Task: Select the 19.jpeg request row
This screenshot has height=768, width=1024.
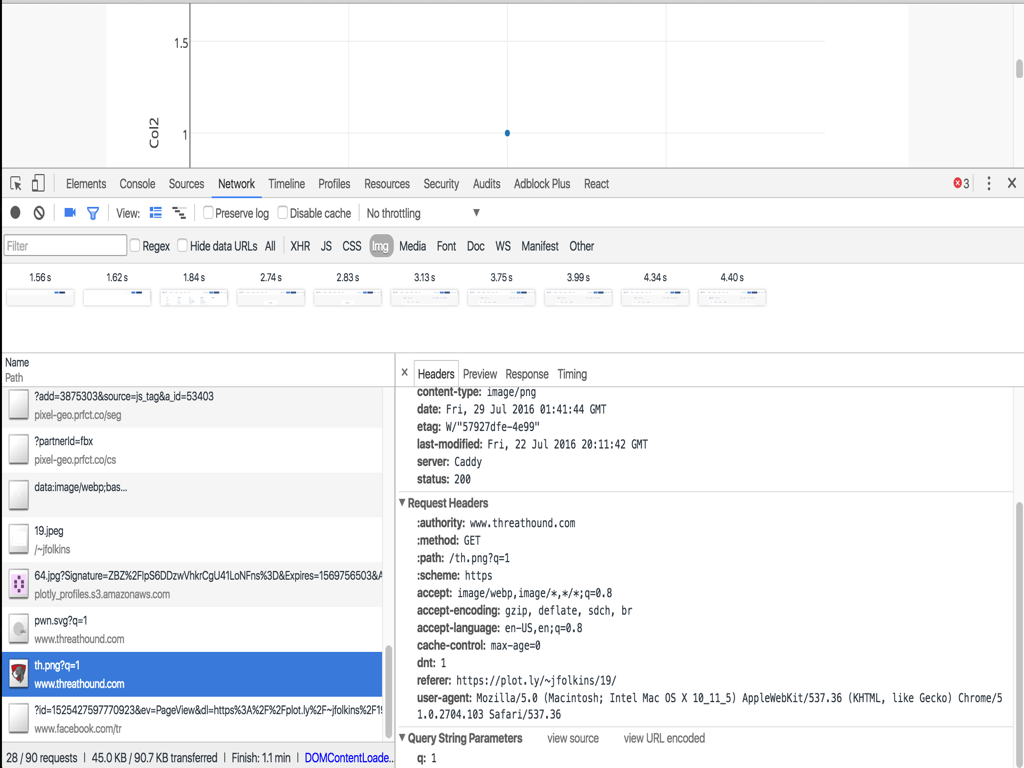Action: (x=192, y=539)
